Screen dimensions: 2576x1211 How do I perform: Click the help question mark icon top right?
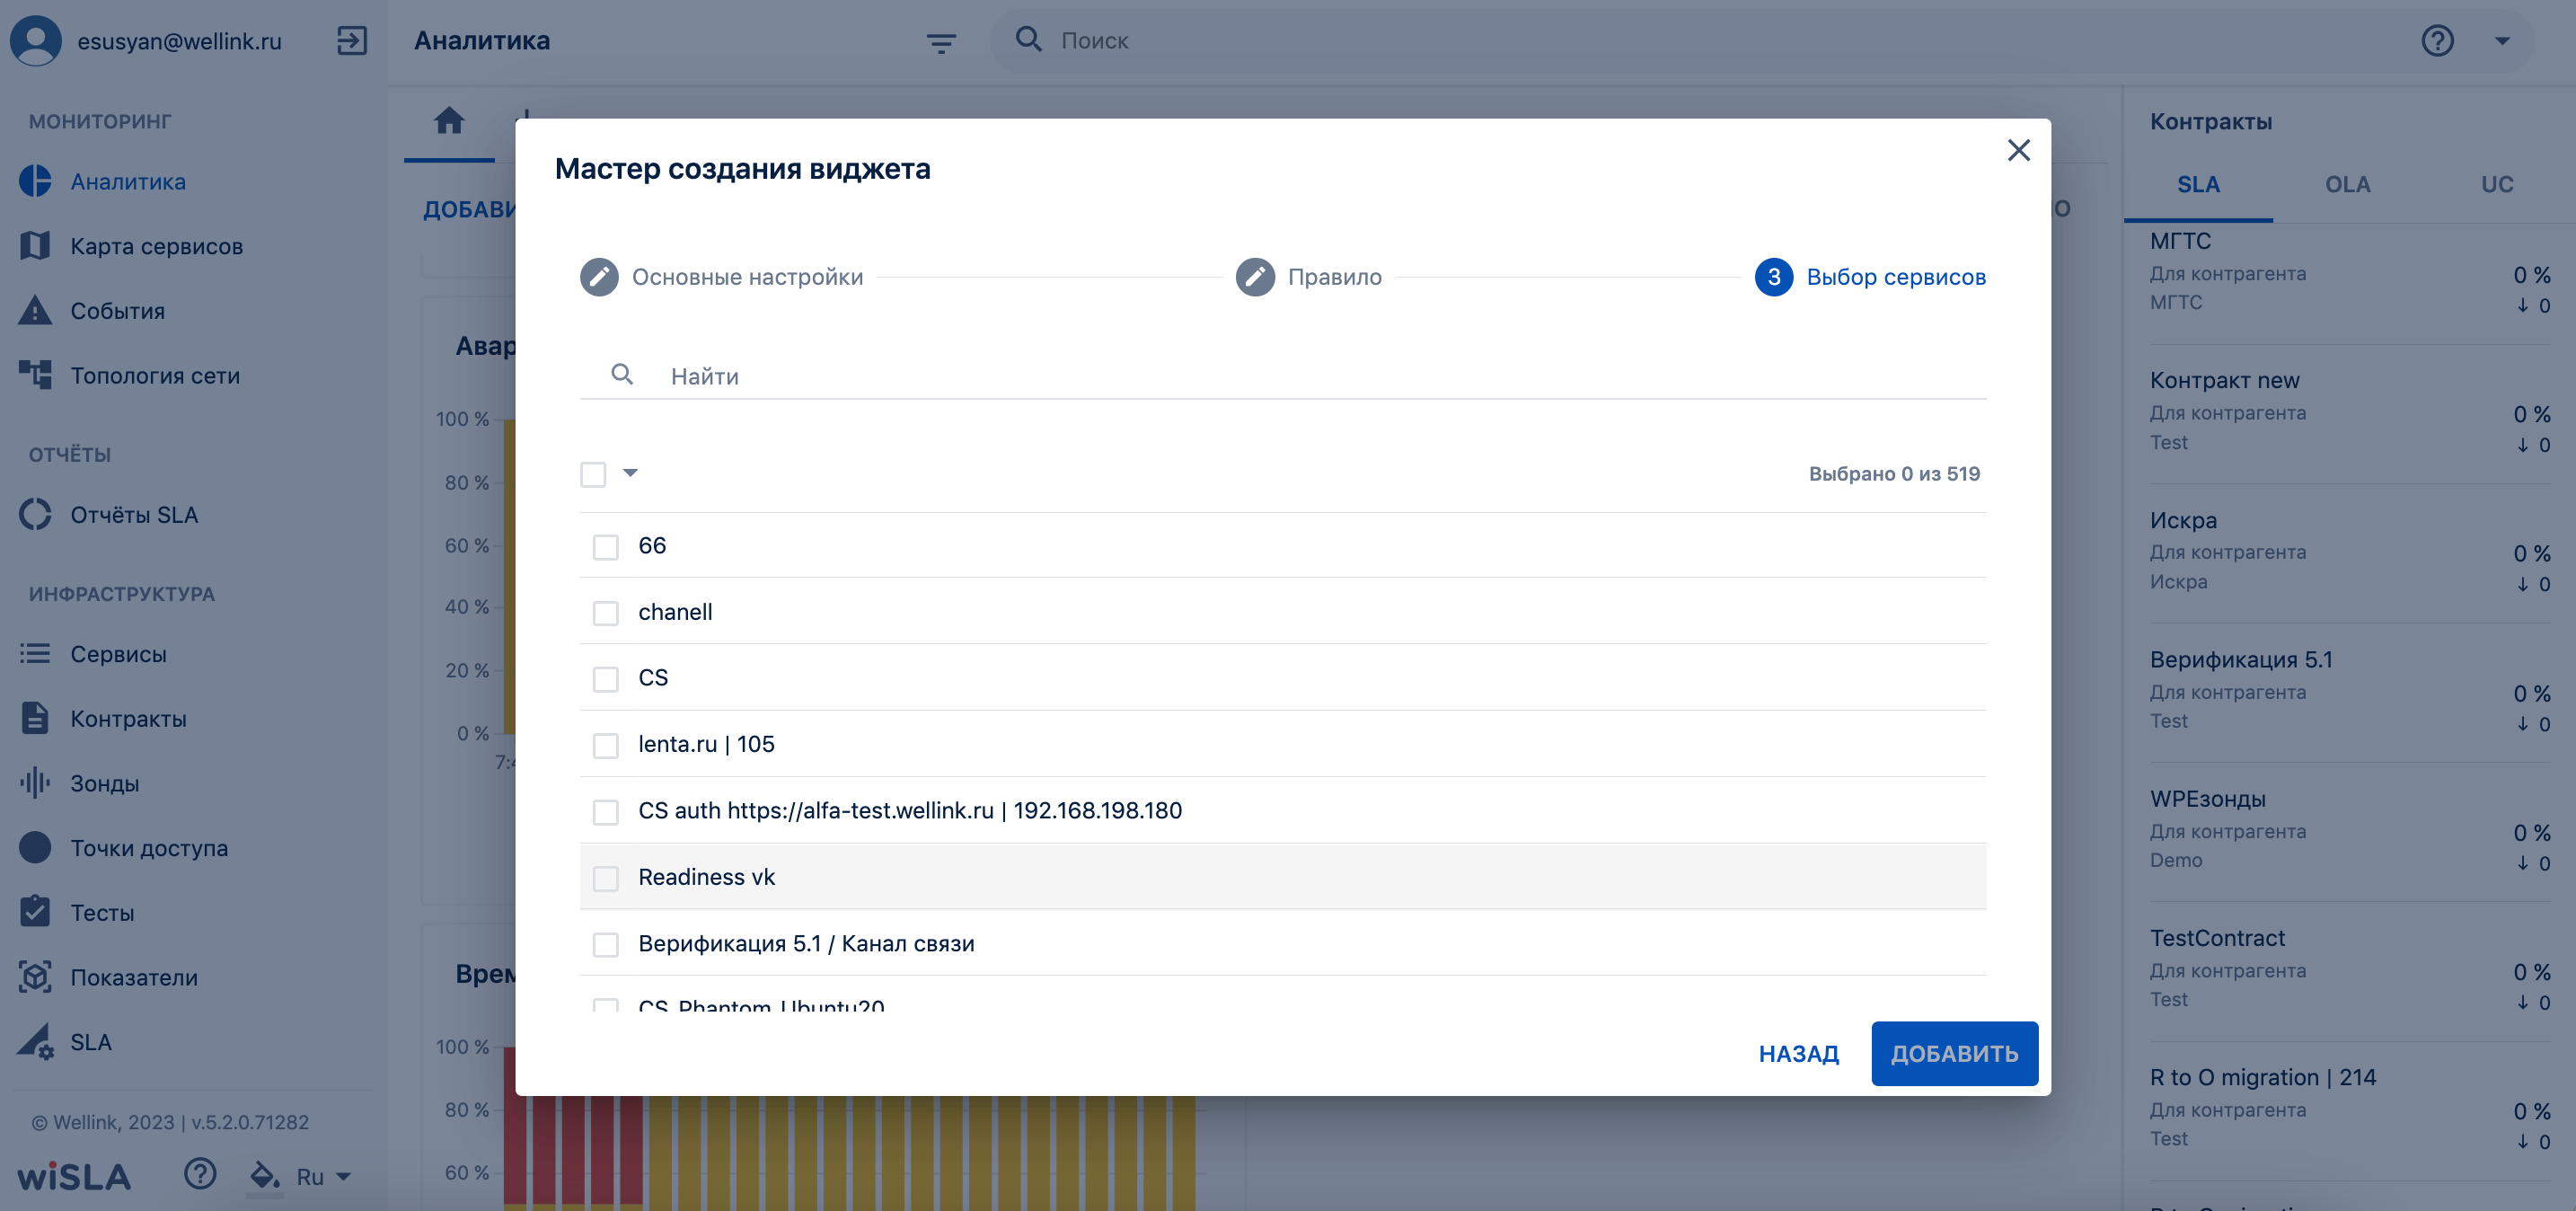(2437, 41)
